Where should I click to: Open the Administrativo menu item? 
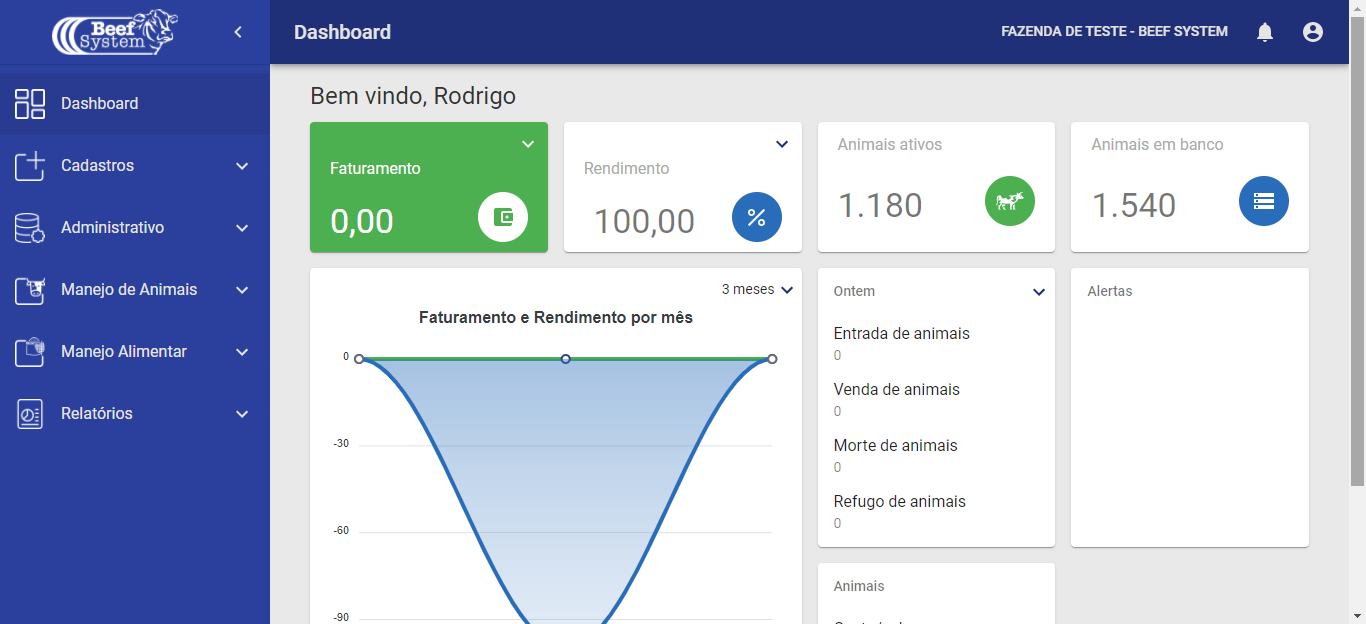(x=135, y=228)
